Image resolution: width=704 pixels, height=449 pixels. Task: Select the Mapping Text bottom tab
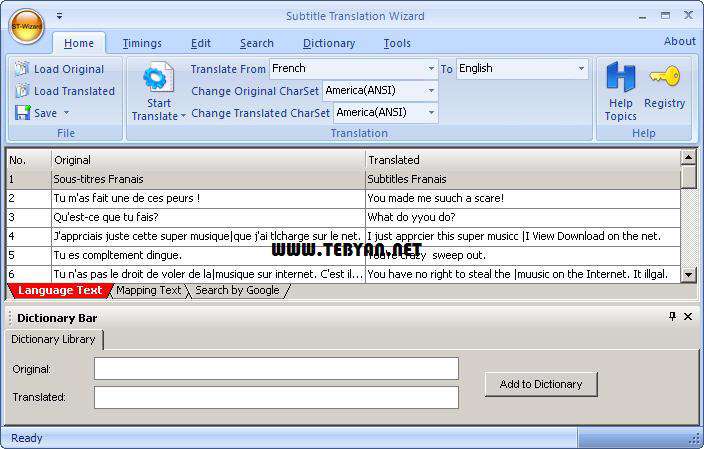tap(149, 291)
